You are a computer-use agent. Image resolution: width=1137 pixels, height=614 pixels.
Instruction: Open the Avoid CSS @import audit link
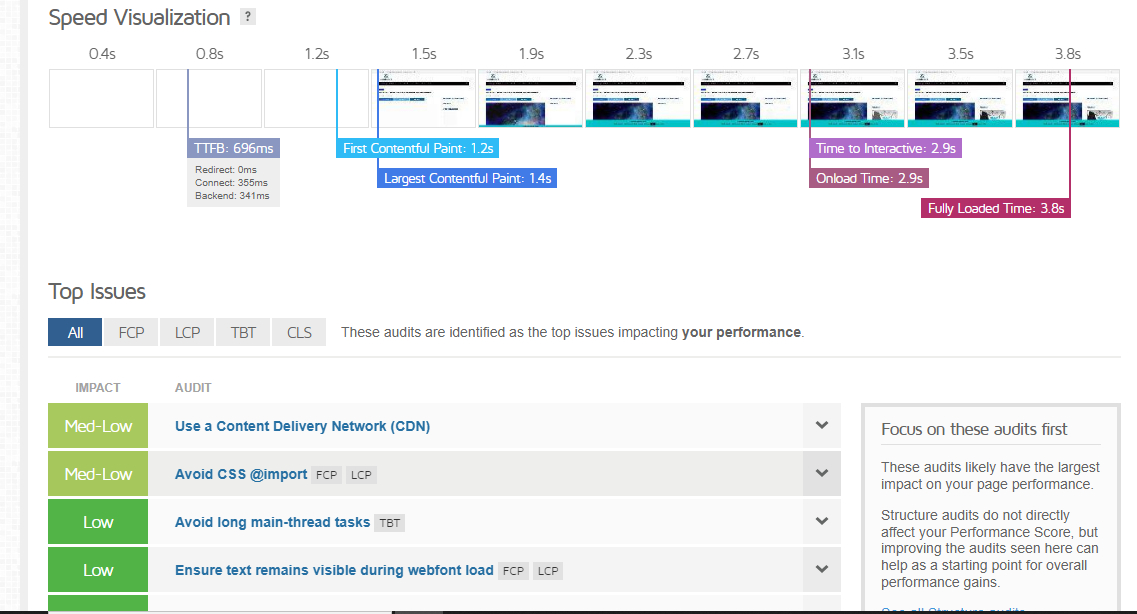click(x=241, y=474)
